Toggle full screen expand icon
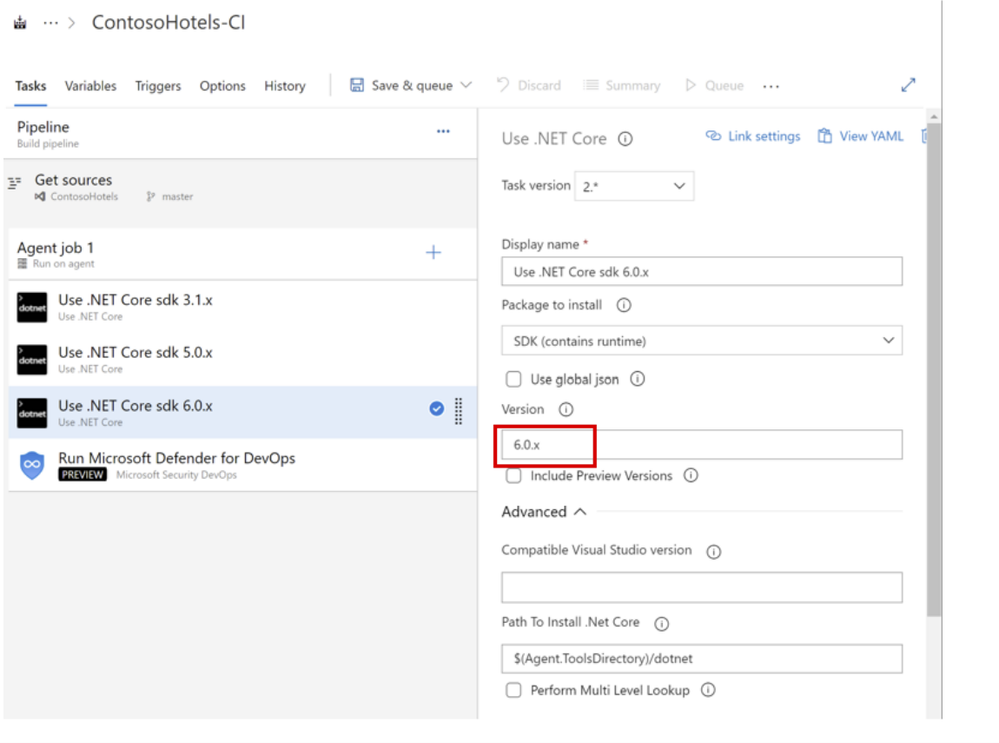The image size is (999, 743). tap(908, 85)
